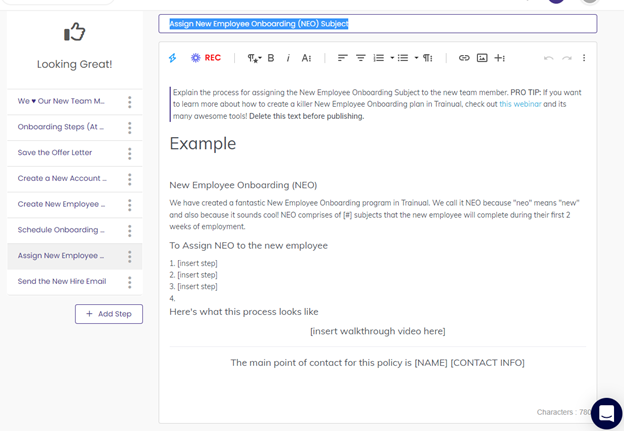Open options menu for 'Create a New Account'
The height and width of the screenshot is (431, 624).
(129, 179)
